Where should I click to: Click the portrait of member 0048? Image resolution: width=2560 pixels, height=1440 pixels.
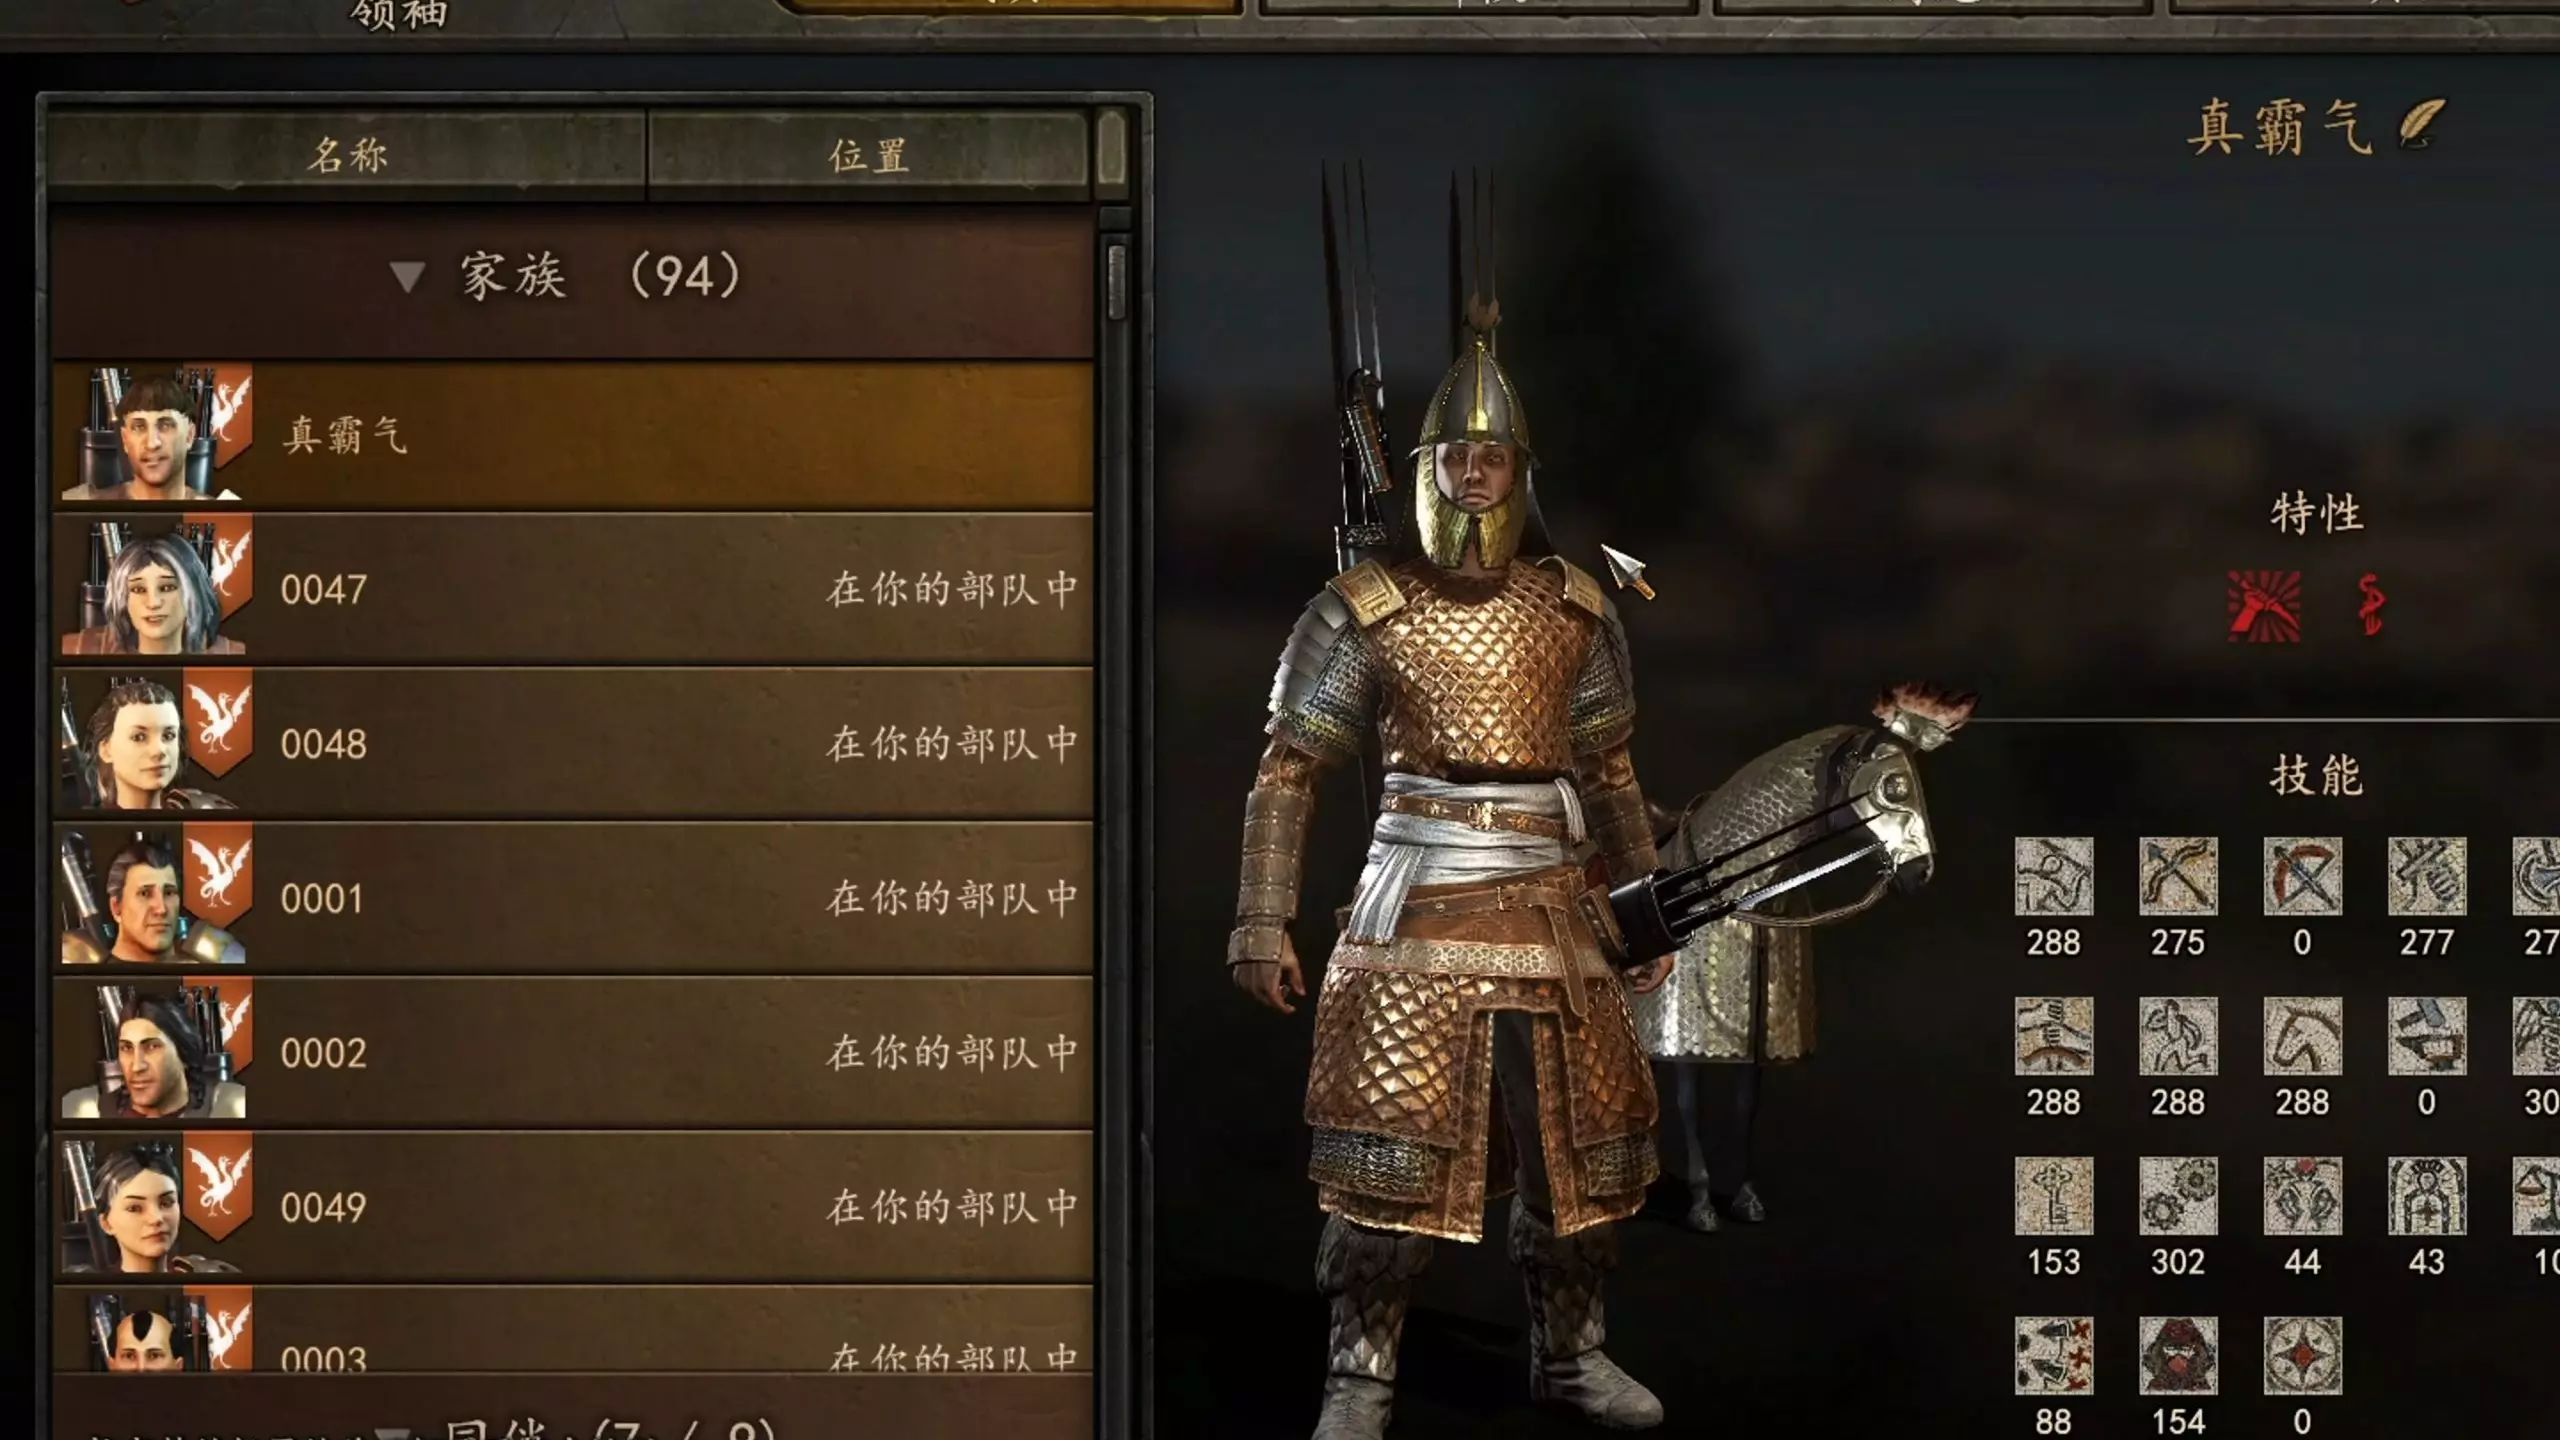click(150, 742)
